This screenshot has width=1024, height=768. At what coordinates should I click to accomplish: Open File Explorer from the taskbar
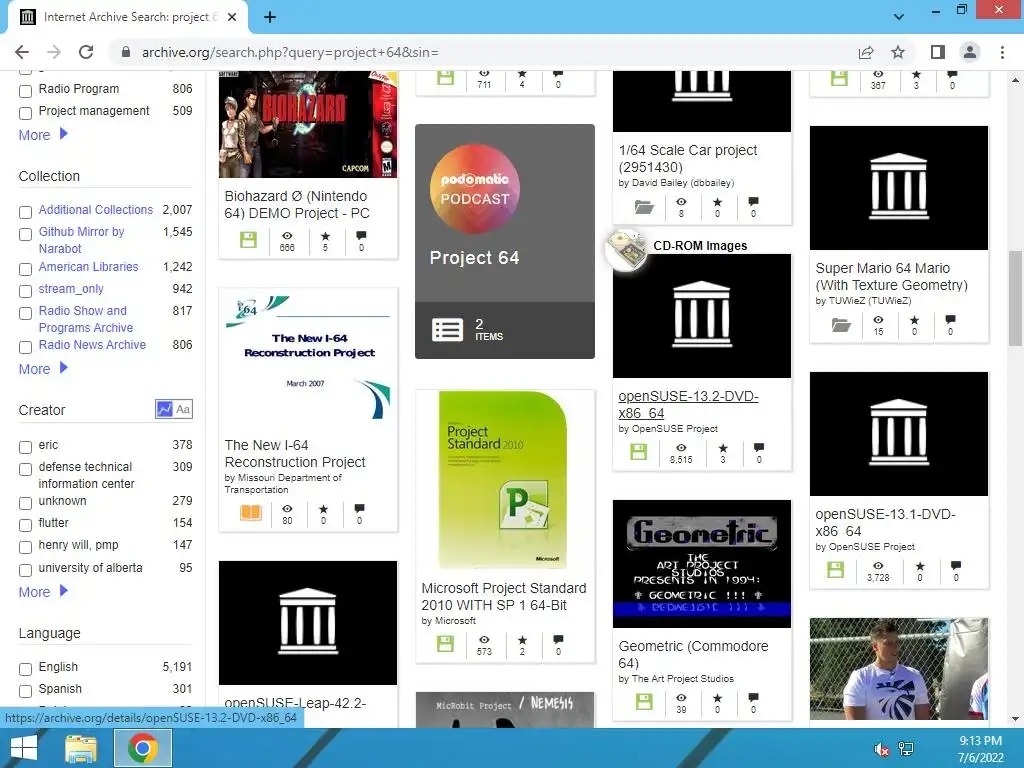coord(81,748)
